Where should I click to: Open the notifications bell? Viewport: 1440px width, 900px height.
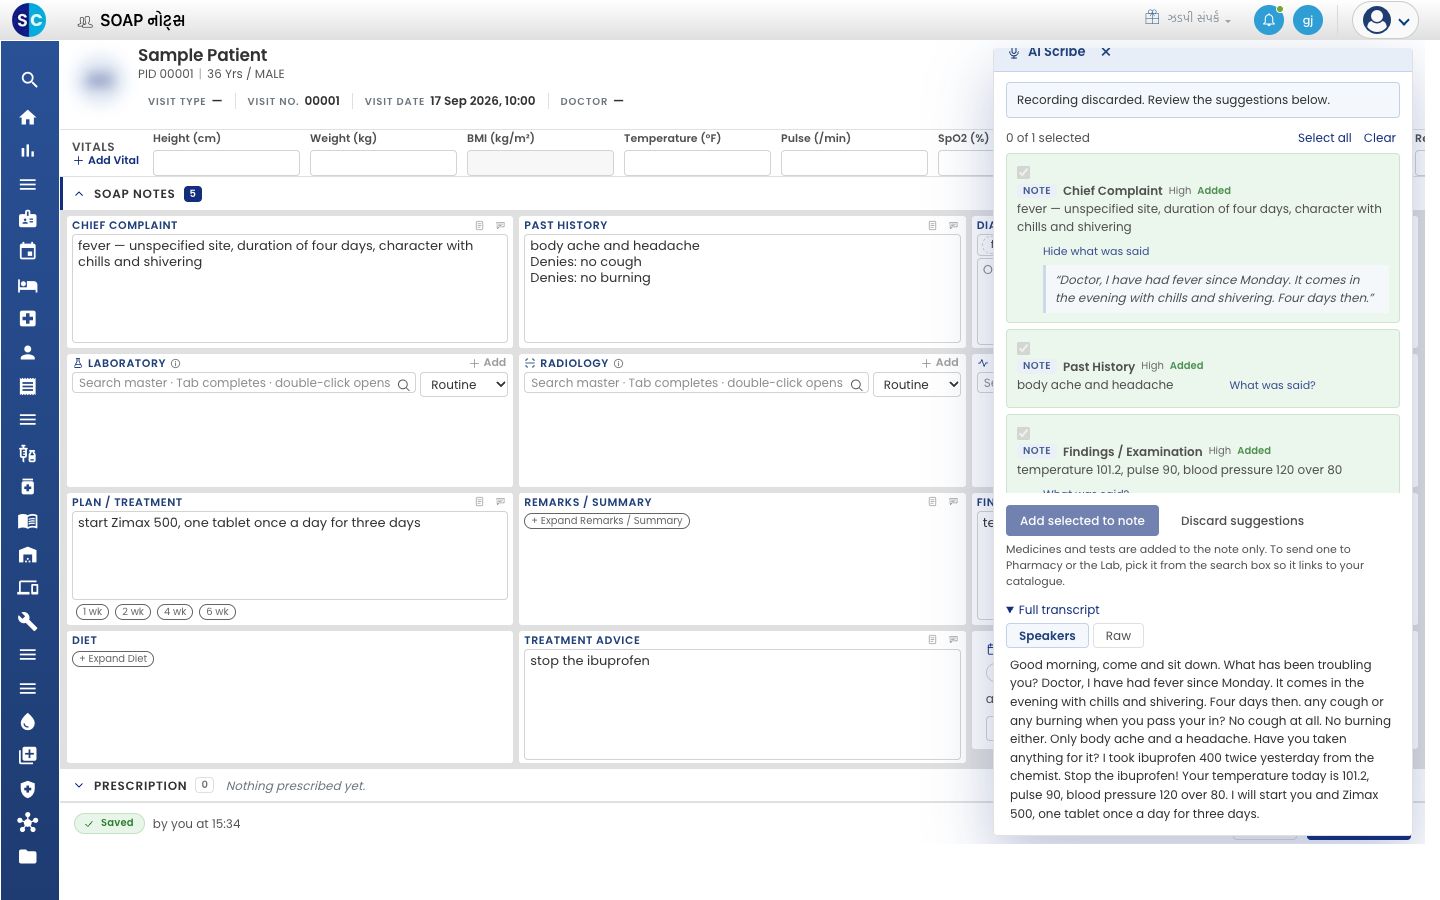point(1269,20)
